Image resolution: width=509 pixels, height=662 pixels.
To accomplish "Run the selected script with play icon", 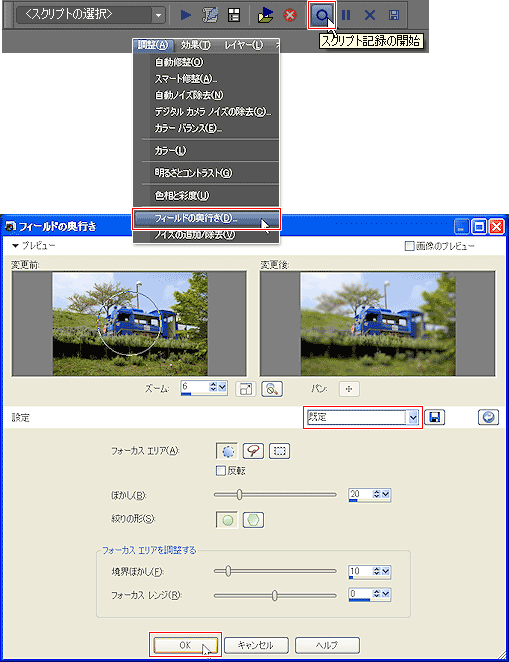I will coord(185,16).
